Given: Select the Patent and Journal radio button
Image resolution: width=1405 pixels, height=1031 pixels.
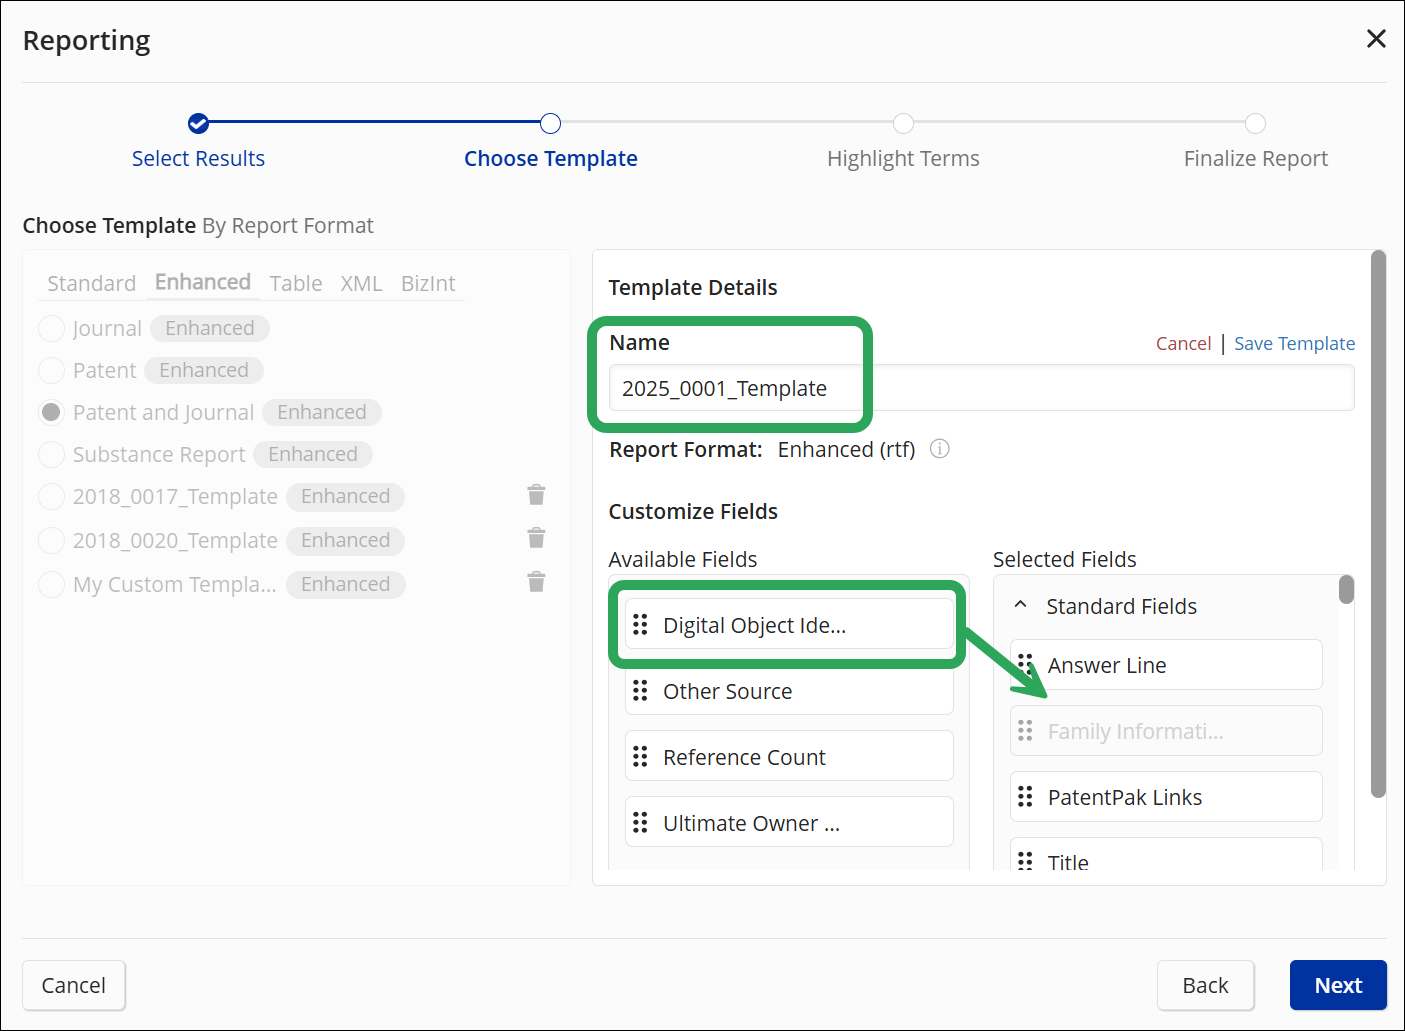Looking at the screenshot, I should [x=51, y=412].
